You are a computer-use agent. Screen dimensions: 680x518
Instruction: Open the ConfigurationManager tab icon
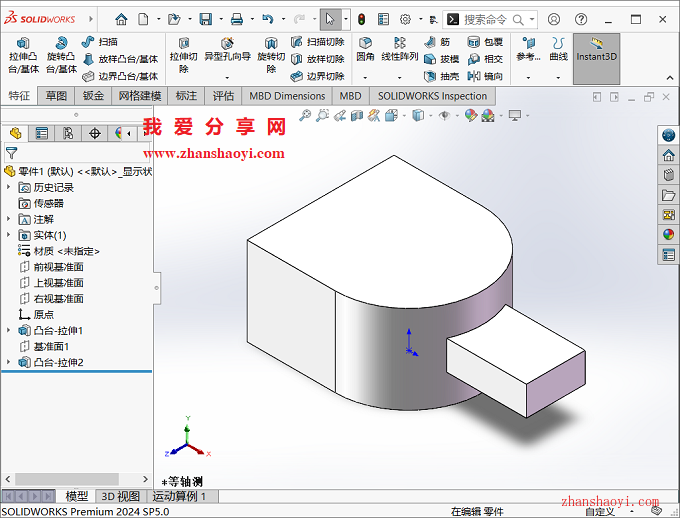(x=68, y=133)
